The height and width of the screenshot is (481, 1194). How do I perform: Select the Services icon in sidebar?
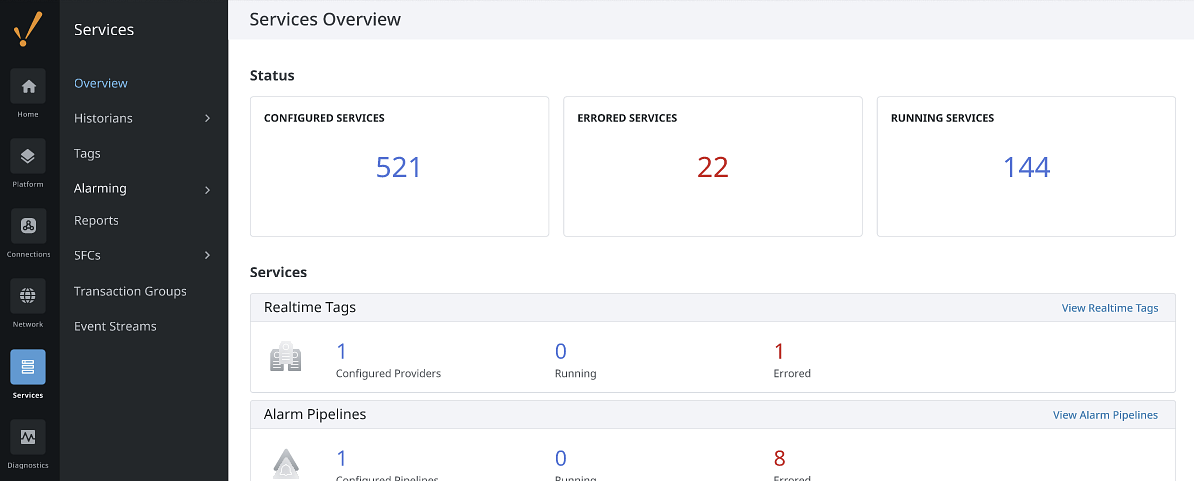[x=28, y=367]
